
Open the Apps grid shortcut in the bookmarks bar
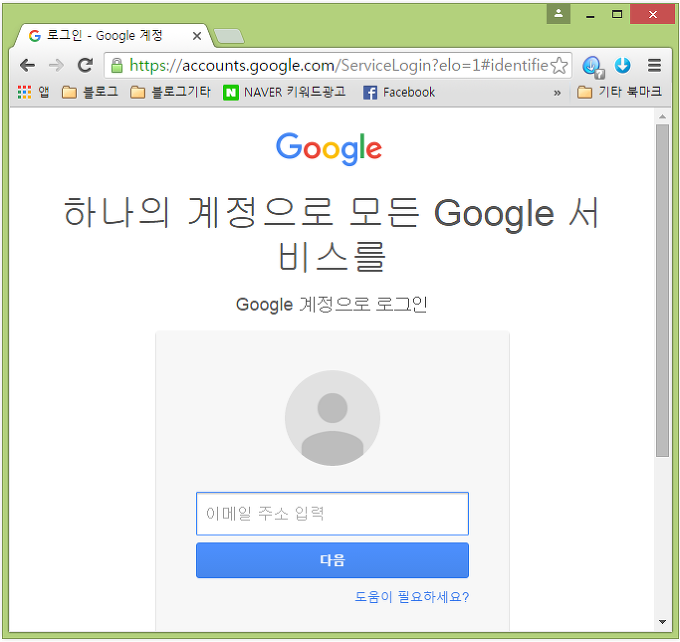33,92
